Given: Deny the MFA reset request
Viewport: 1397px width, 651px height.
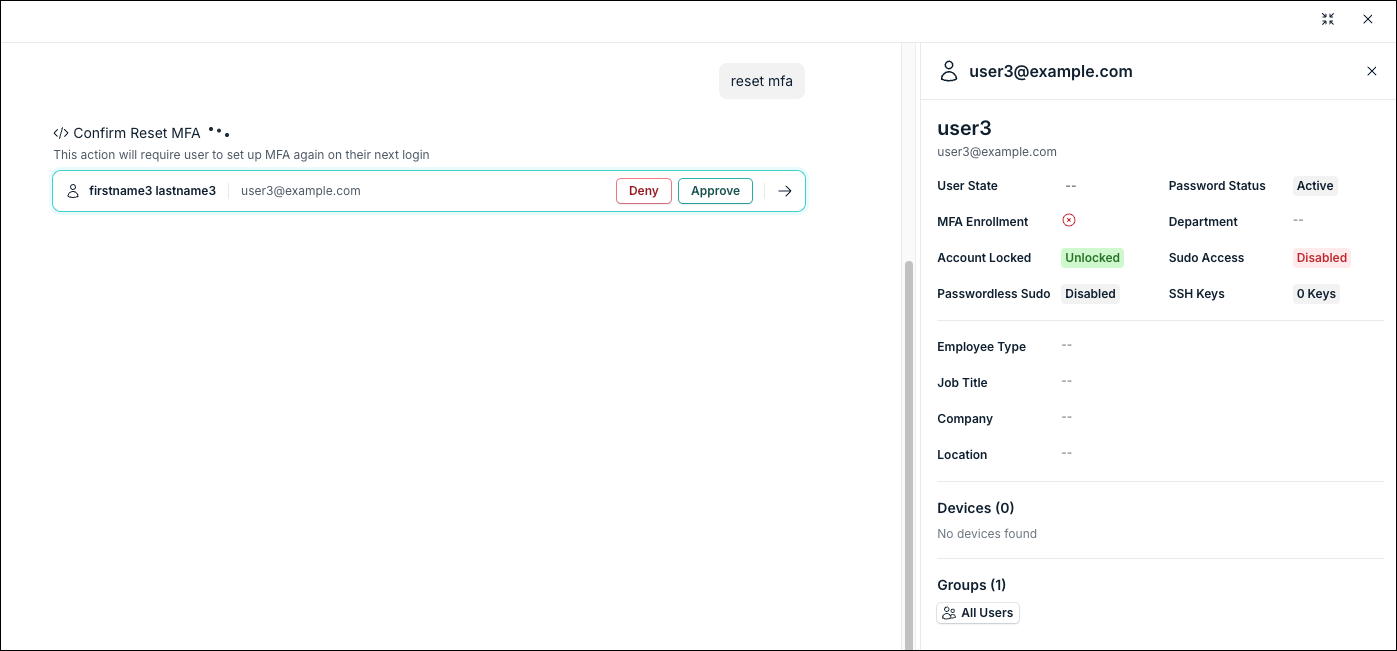Looking at the screenshot, I should pos(643,191).
